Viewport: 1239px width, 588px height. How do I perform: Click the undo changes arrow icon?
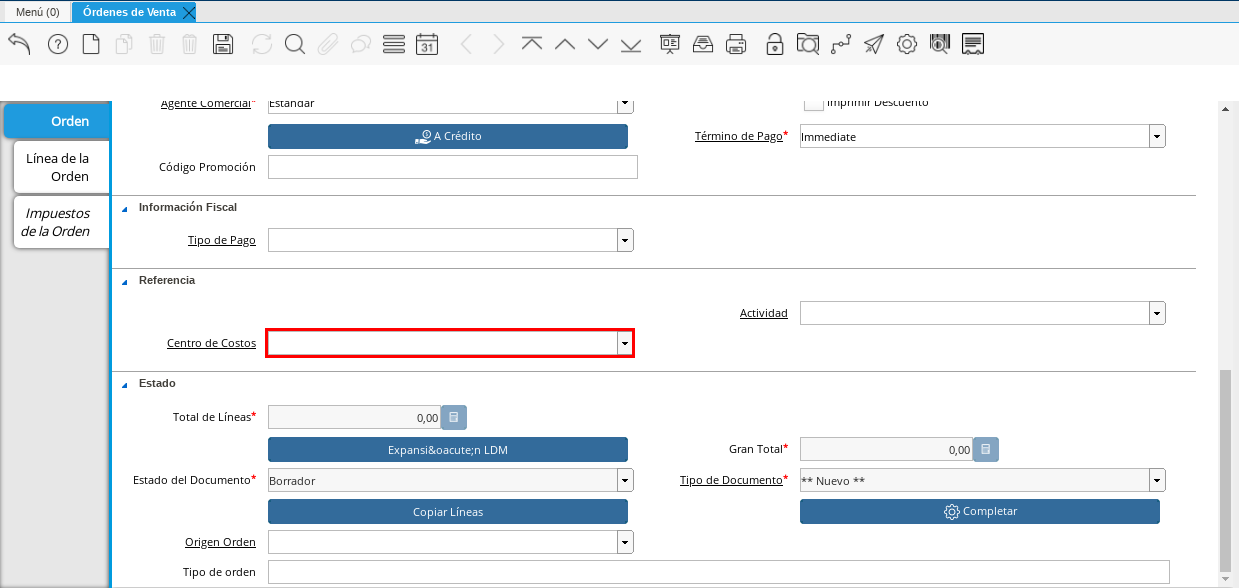19,44
